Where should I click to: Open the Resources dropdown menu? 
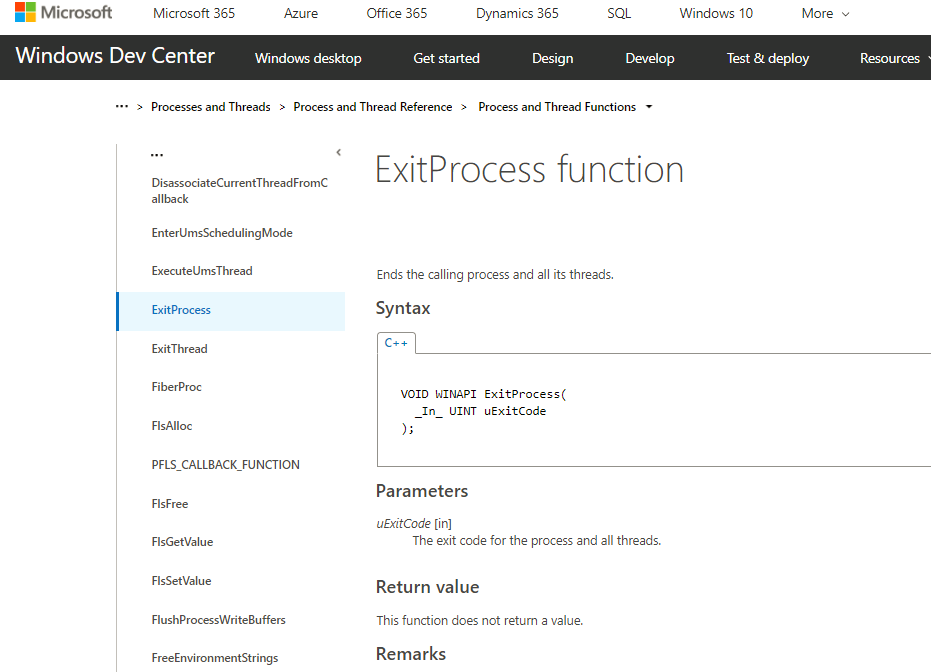(x=895, y=59)
